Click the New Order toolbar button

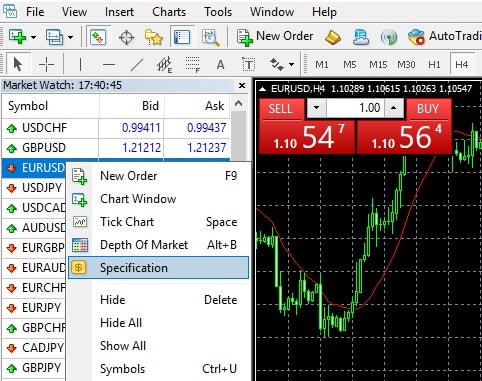point(275,37)
